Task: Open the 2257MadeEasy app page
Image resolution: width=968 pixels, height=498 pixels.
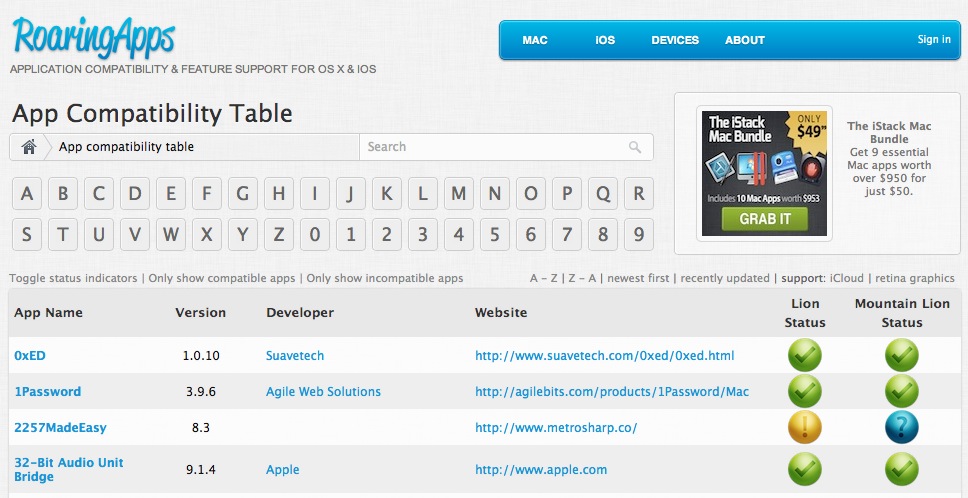Action: (x=60, y=428)
